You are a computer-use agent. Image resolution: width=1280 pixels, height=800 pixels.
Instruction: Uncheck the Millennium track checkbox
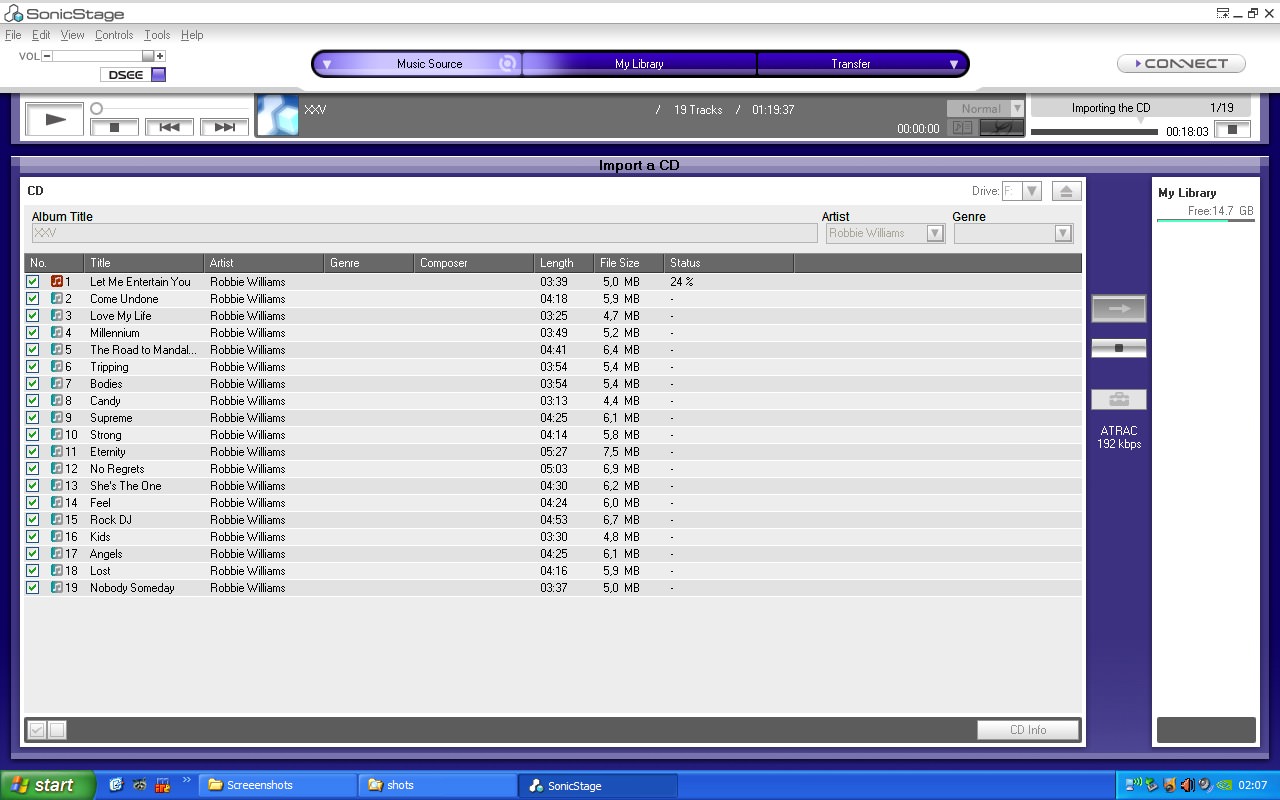click(33, 333)
